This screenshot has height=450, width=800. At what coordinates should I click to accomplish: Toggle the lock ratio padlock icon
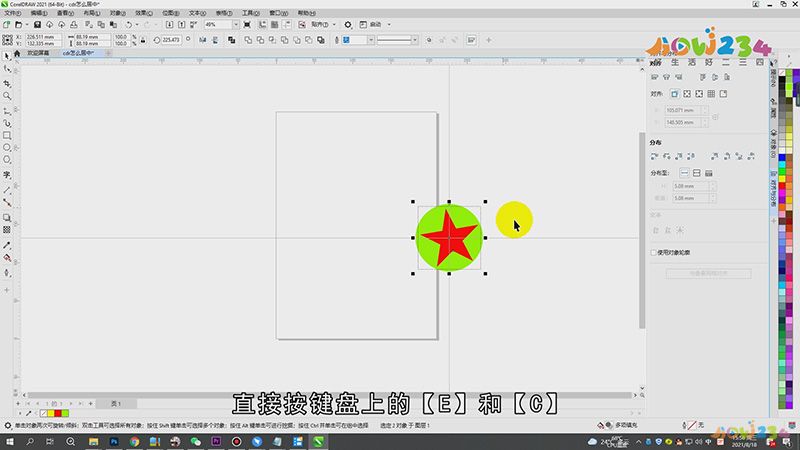(143, 40)
